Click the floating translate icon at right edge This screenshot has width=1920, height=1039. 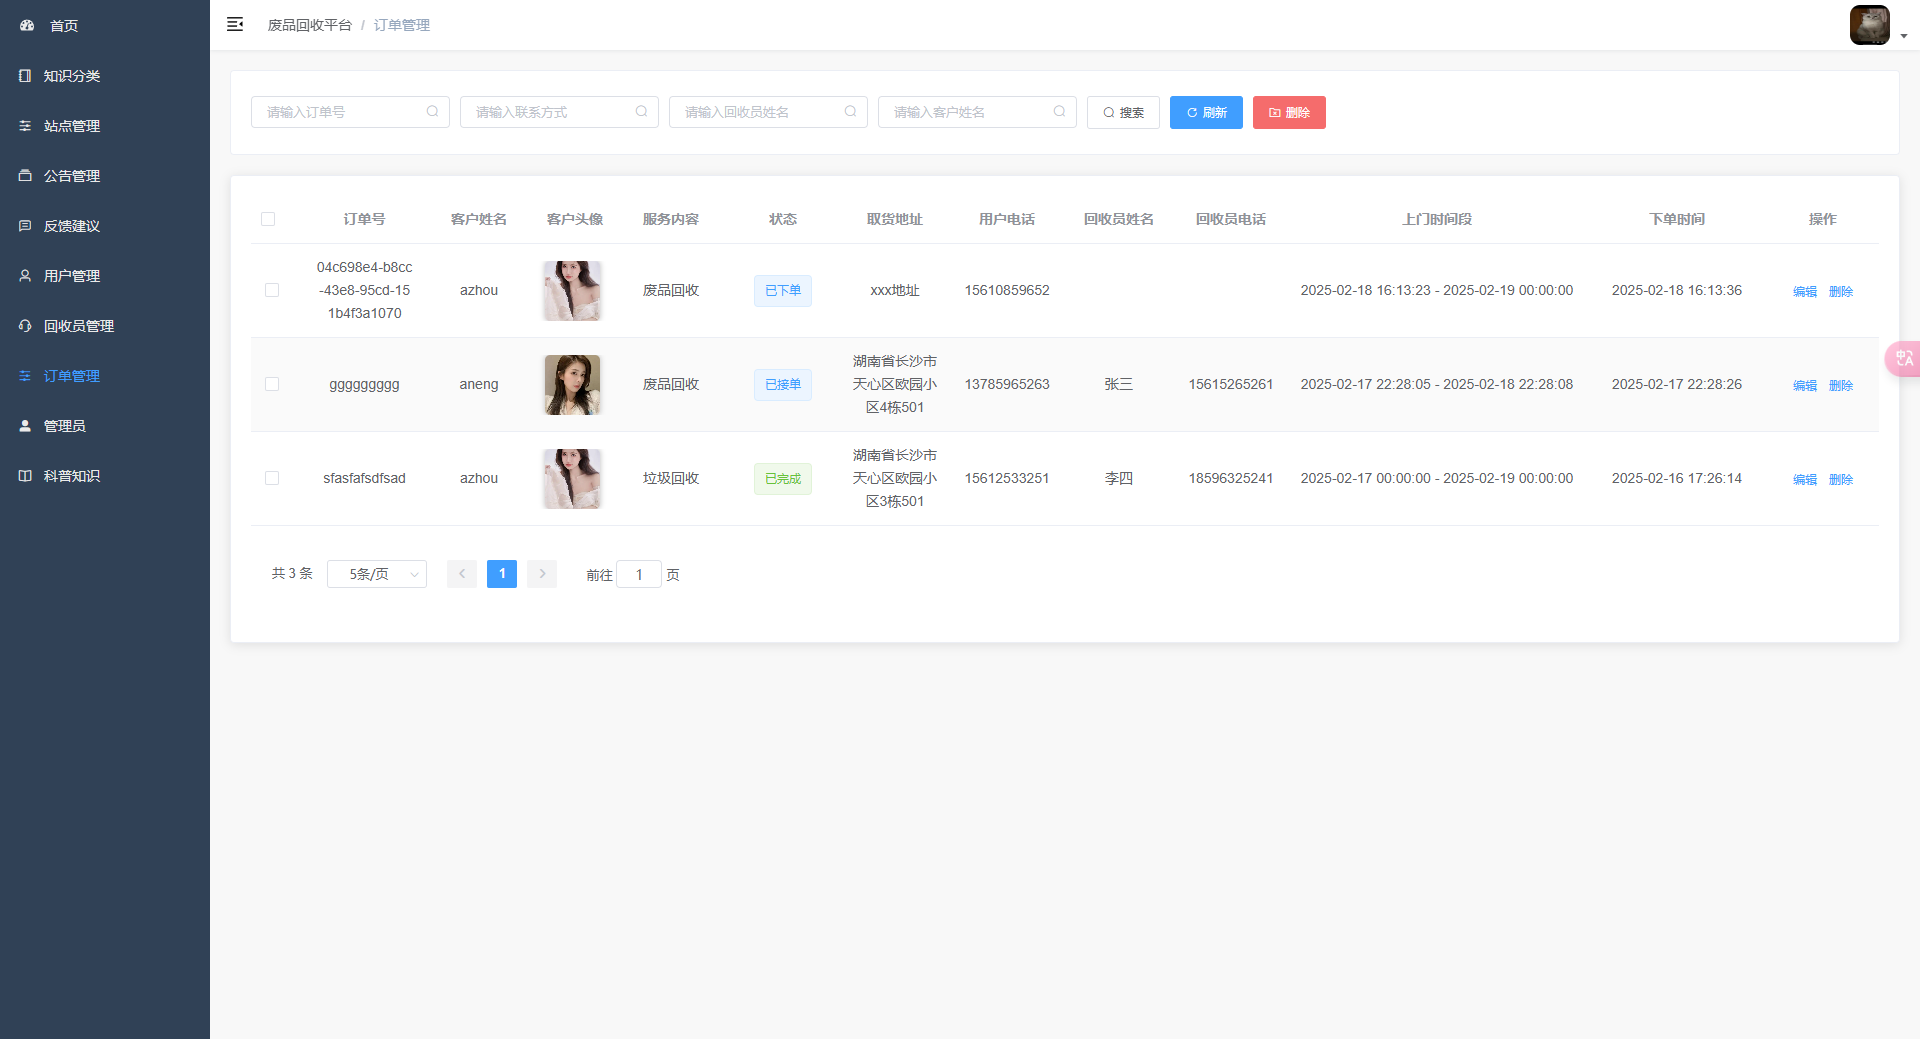point(1903,358)
